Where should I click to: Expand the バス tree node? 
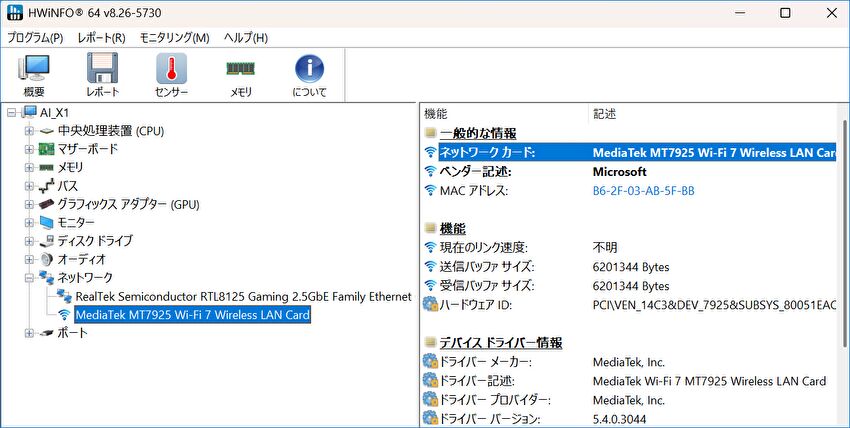29,186
